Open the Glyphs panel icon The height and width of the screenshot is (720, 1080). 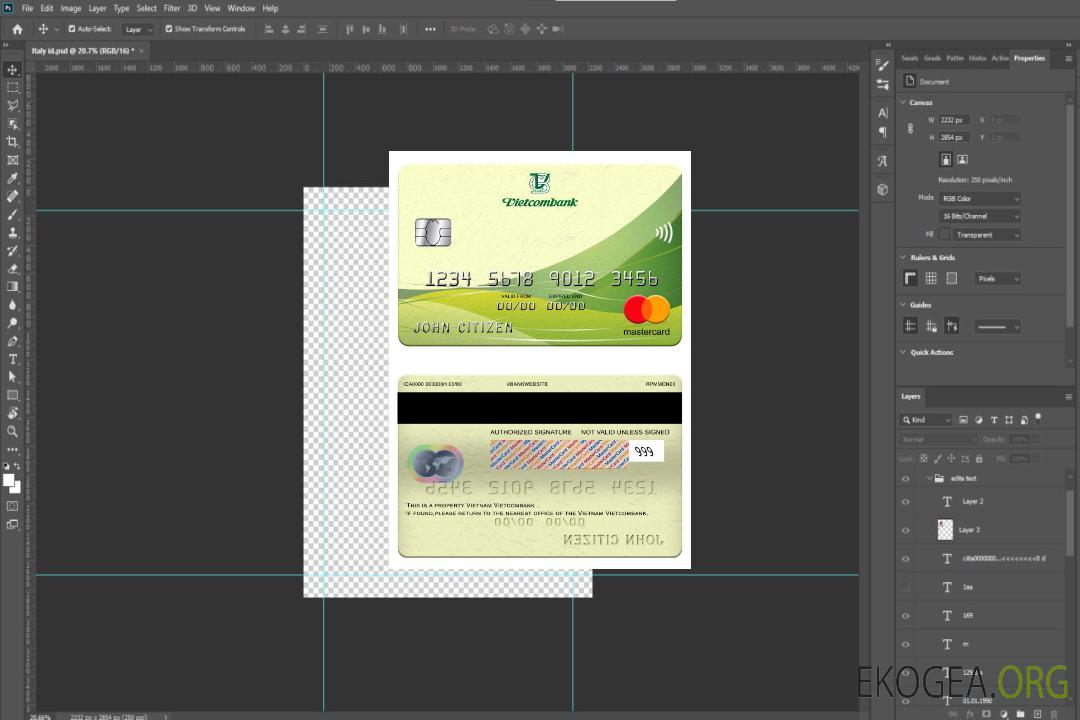(x=882, y=161)
